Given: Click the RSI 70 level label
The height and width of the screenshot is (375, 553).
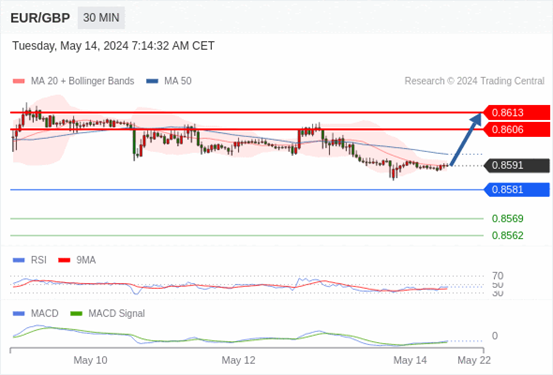Looking at the screenshot, I should tap(498, 276).
